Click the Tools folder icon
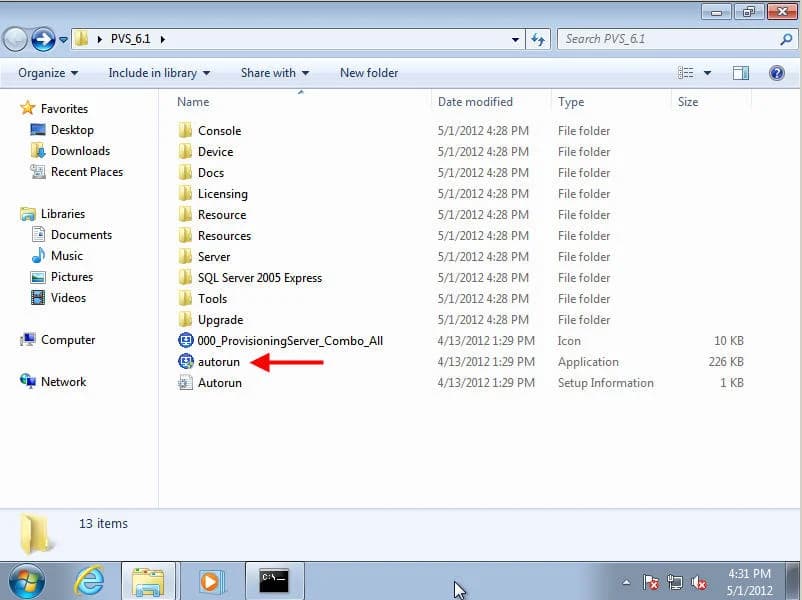 coord(185,298)
